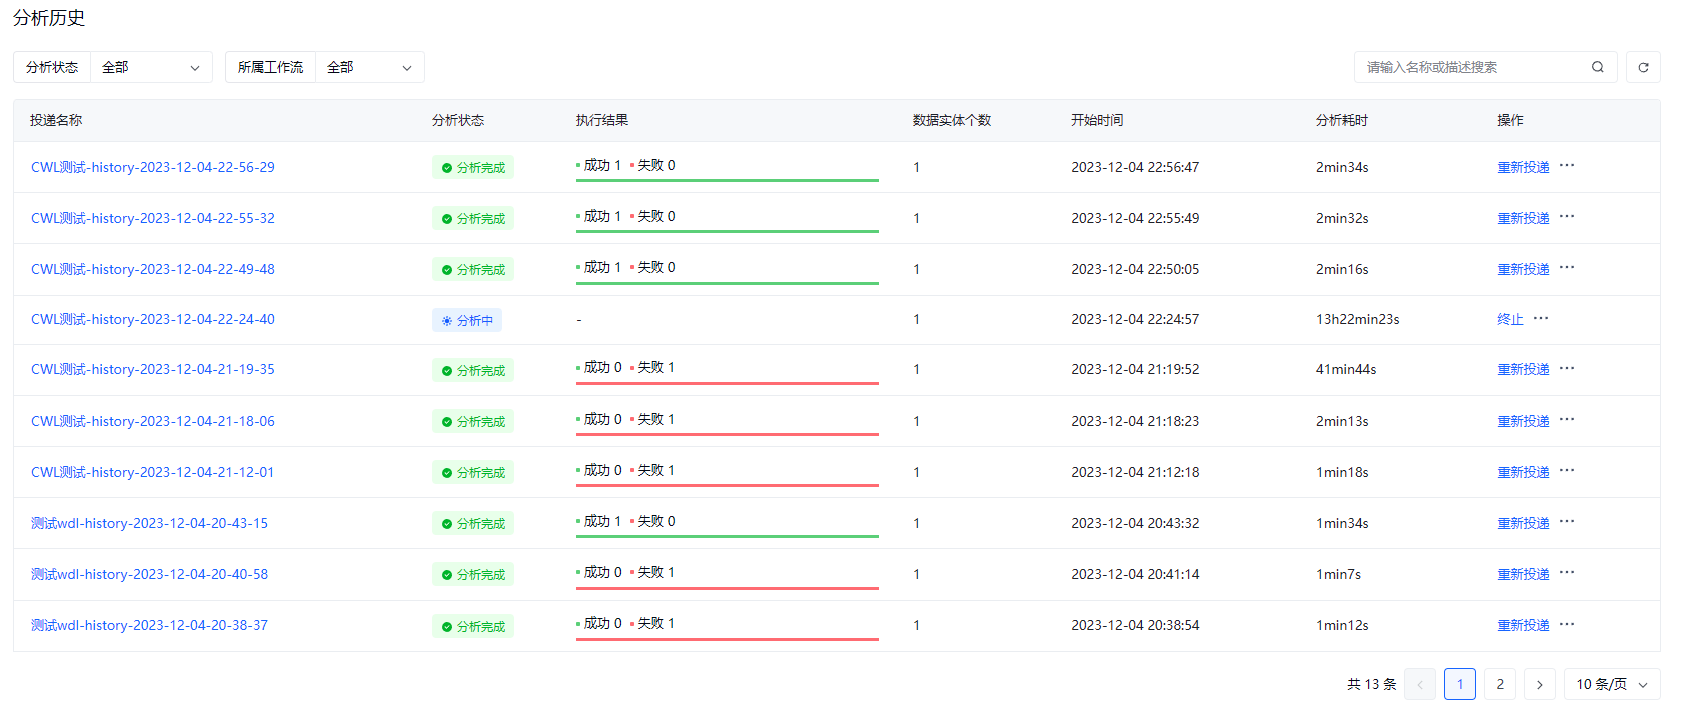Screen dimensions: 1686x715
Task: Open CWL测试-history-2023-12-04-21-12-01 link
Action: coord(152,472)
